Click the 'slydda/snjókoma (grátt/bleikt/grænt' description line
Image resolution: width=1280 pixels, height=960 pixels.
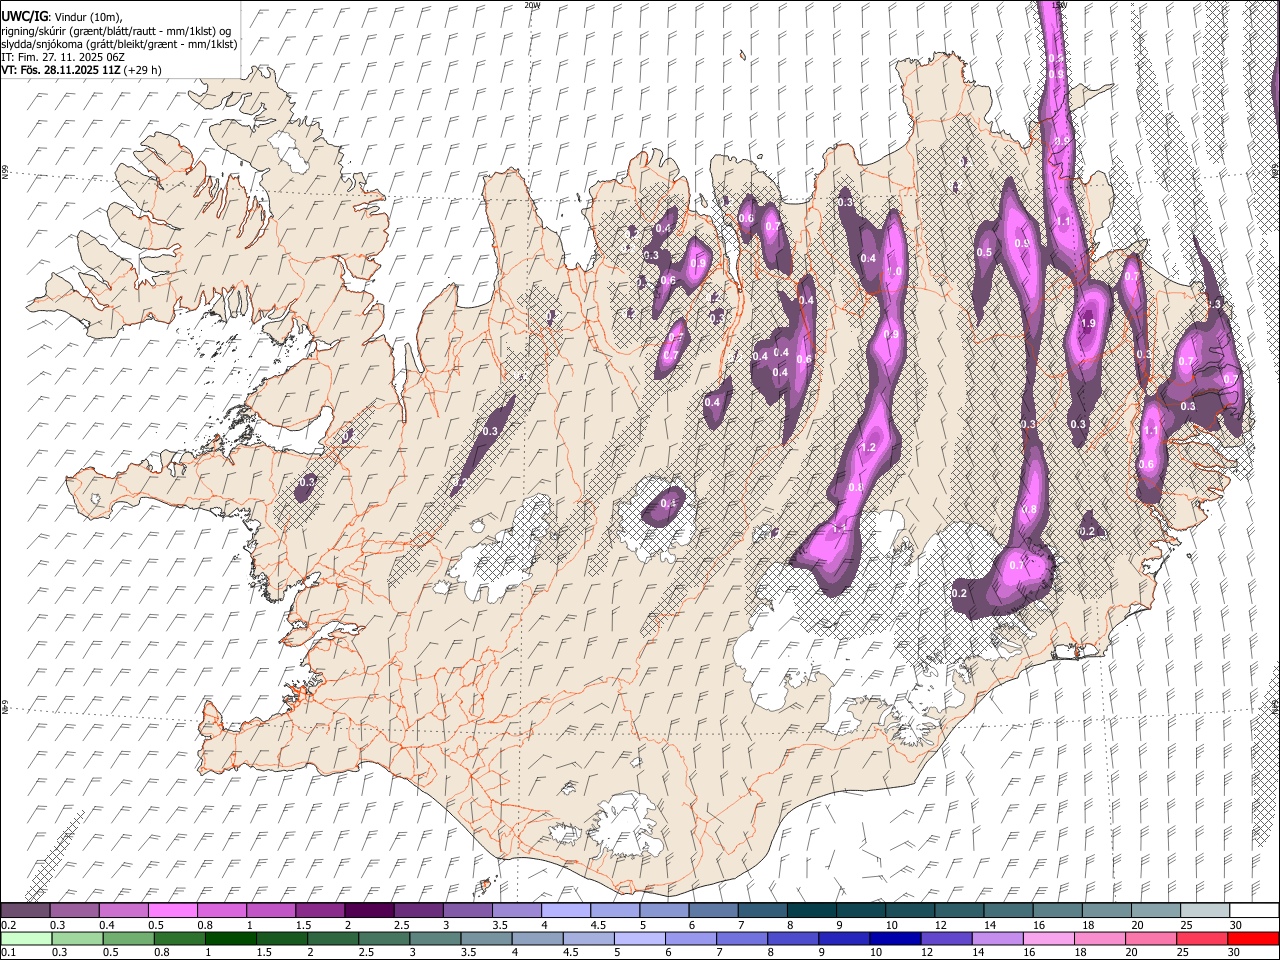pos(118,44)
